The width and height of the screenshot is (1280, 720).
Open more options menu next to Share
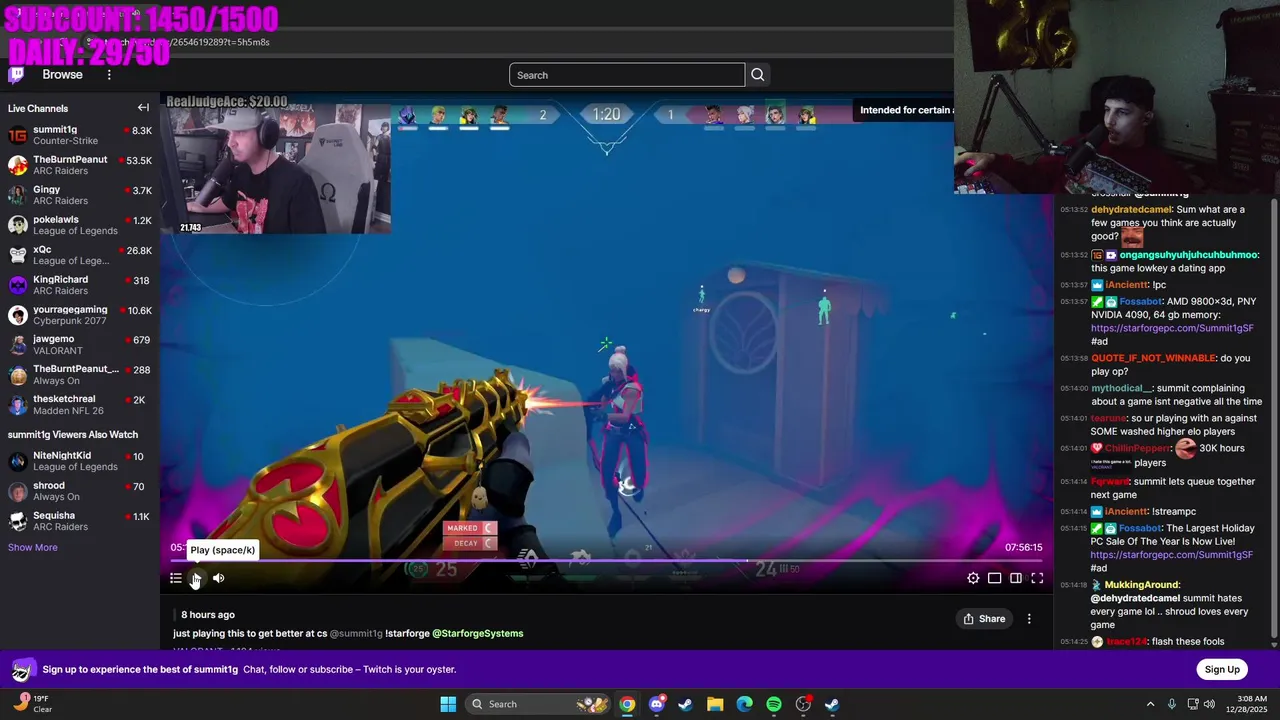[1029, 619]
